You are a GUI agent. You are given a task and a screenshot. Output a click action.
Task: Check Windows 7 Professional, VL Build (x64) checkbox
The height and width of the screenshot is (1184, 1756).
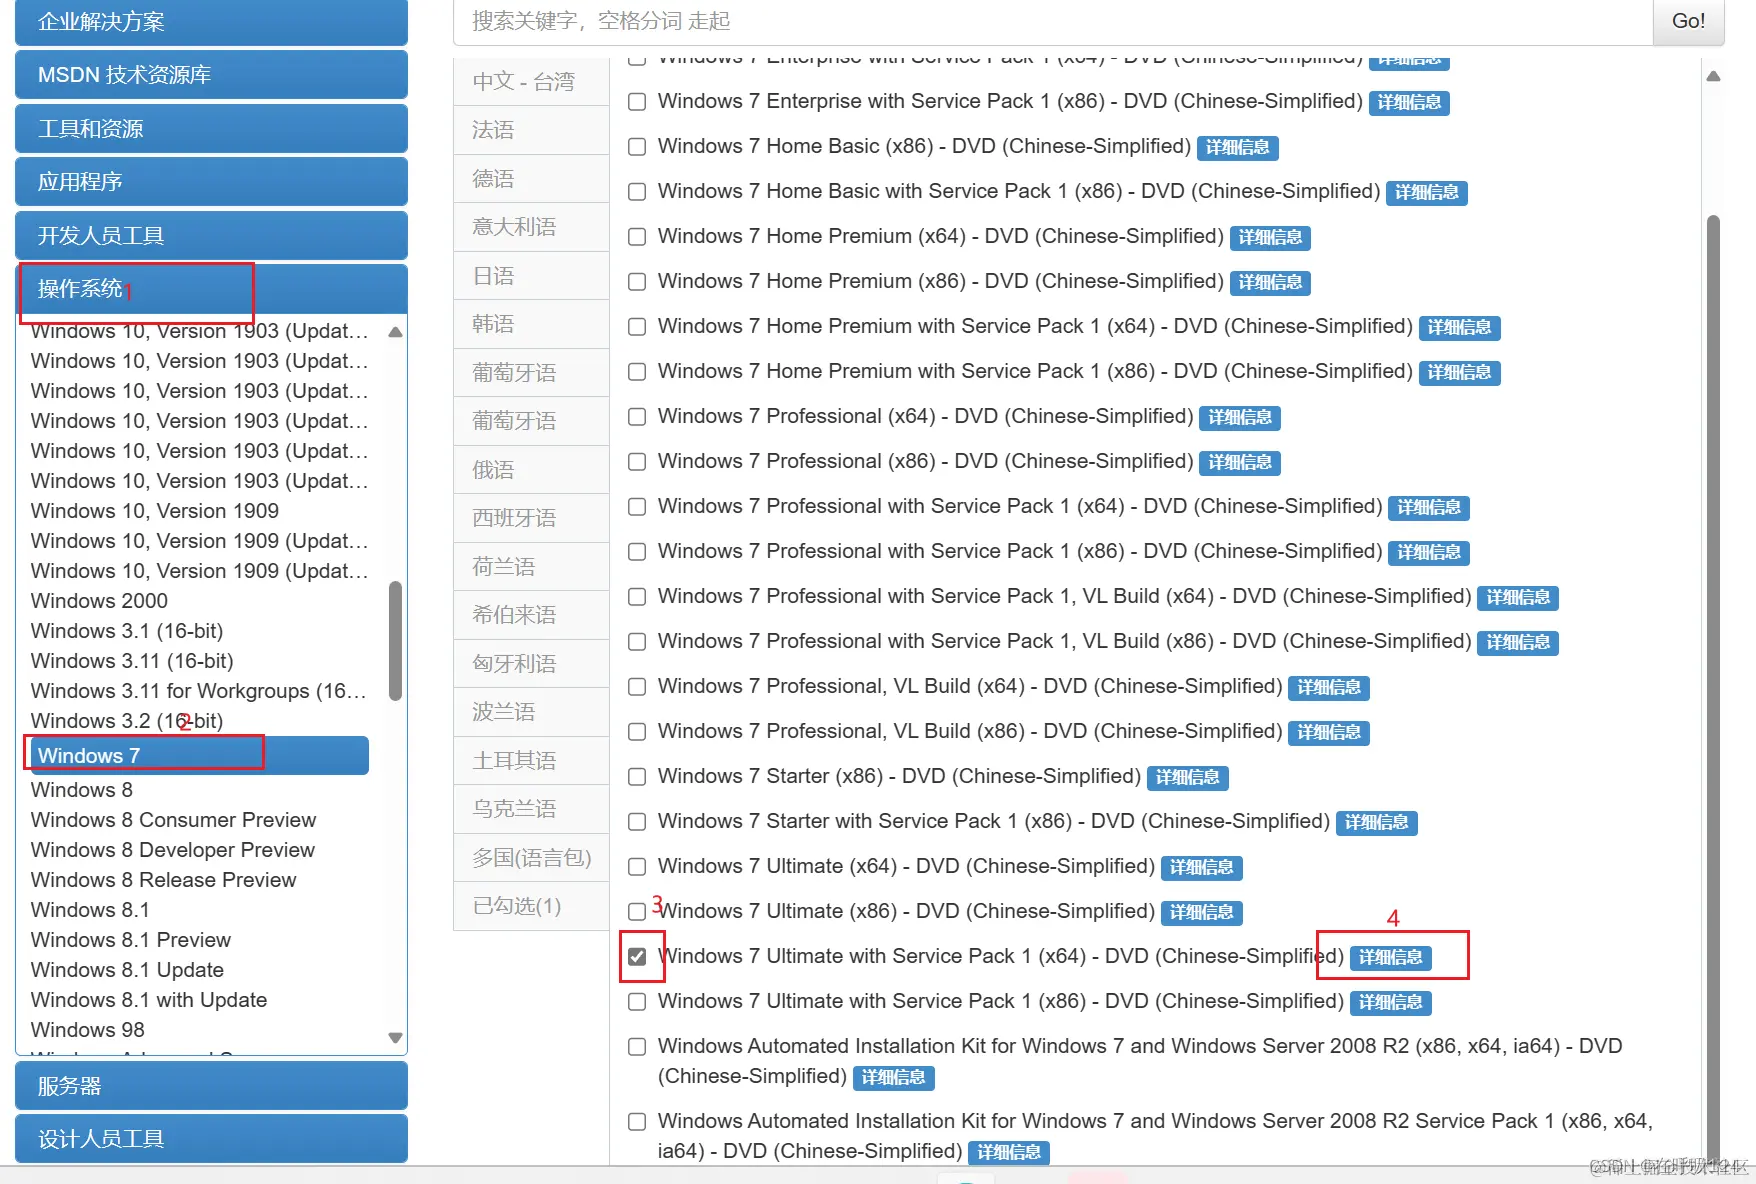coord(637,687)
